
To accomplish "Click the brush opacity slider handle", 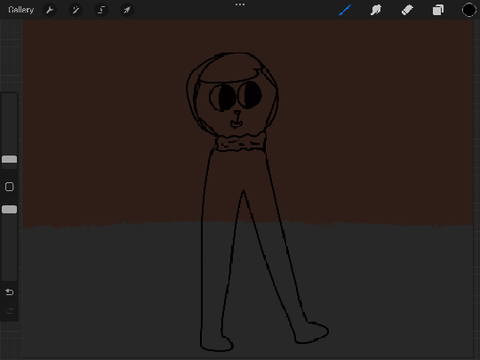I will click(9, 209).
